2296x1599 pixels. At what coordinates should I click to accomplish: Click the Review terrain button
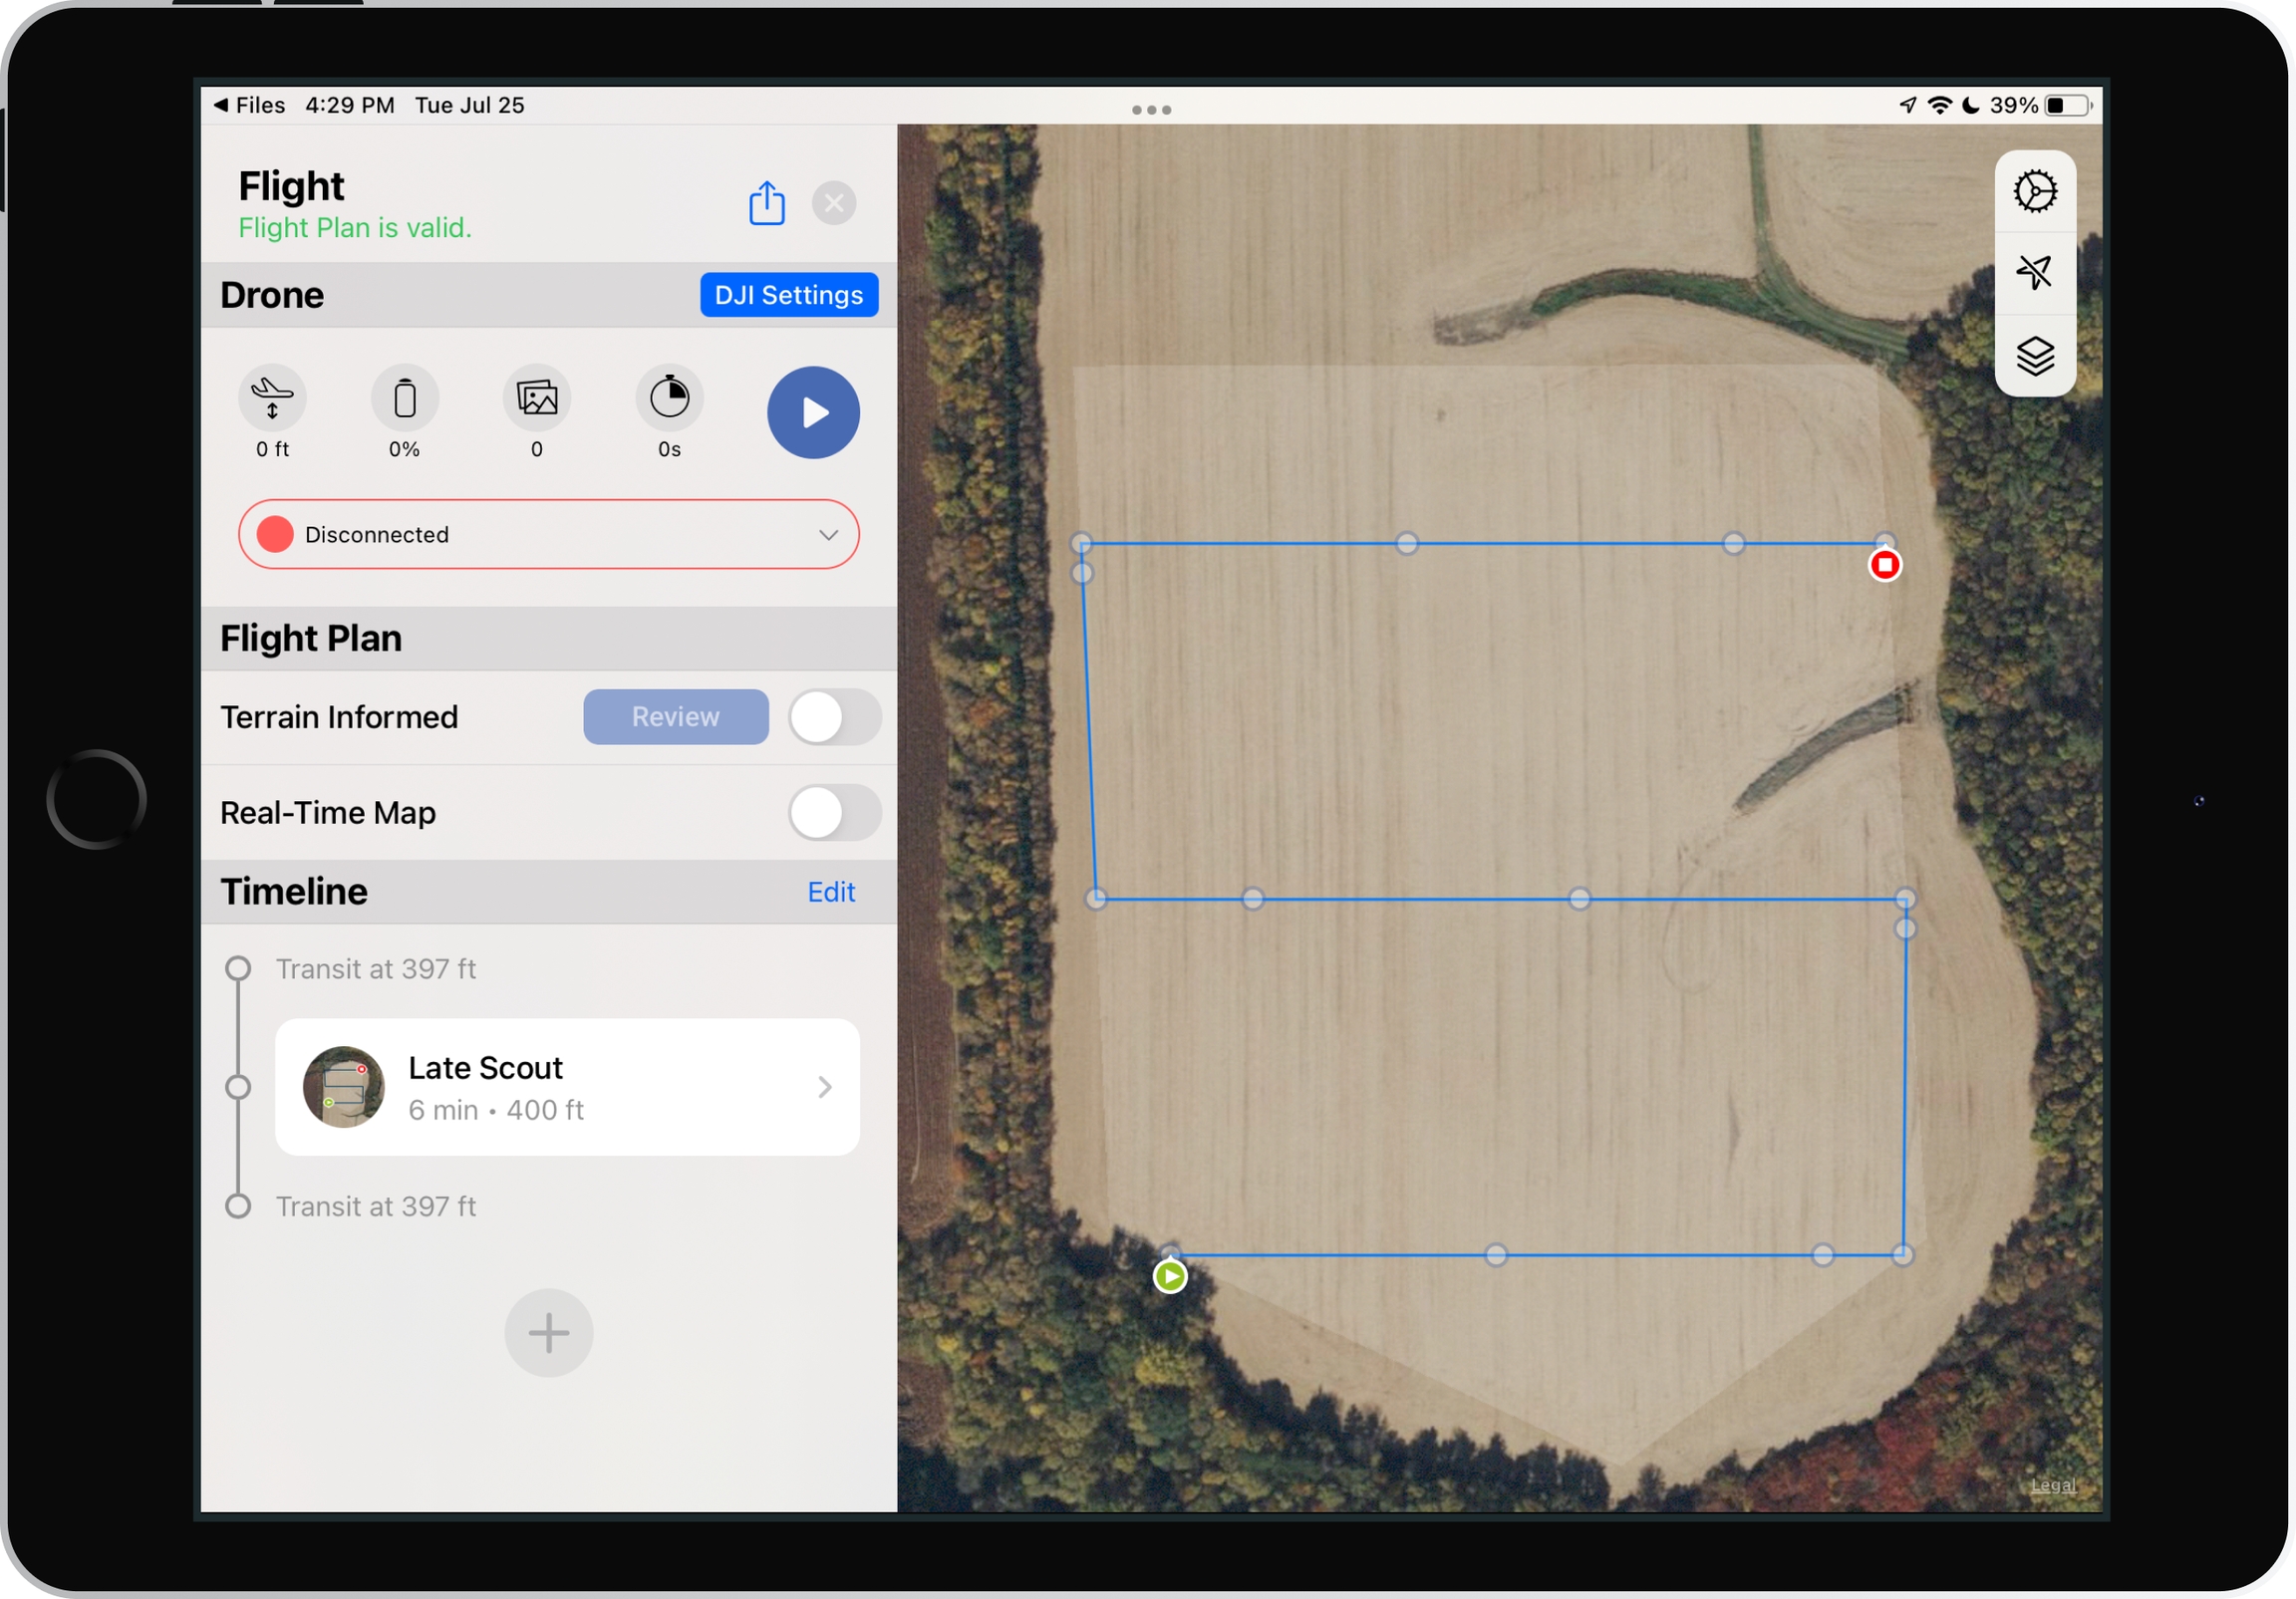pyautogui.click(x=675, y=717)
